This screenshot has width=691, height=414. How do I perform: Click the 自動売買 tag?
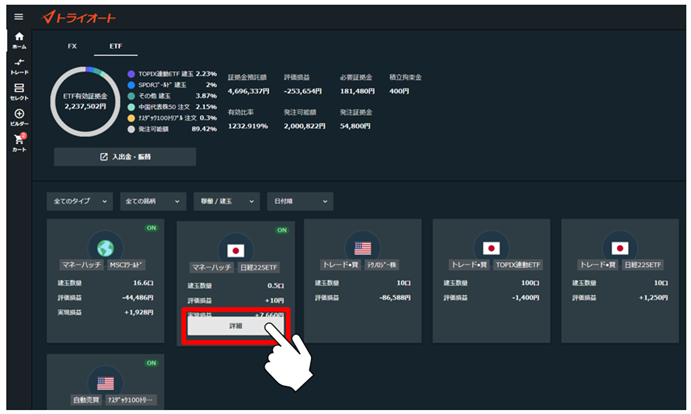(x=86, y=400)
